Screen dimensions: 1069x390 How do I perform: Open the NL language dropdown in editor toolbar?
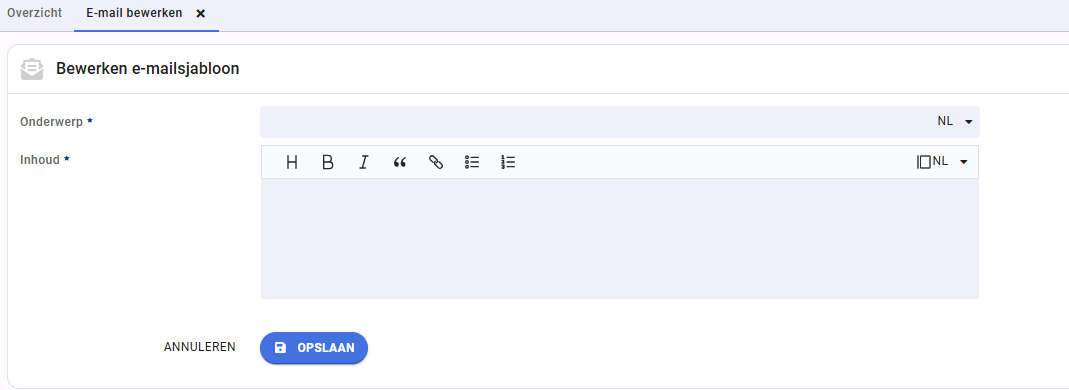click(x=950, y=162)
